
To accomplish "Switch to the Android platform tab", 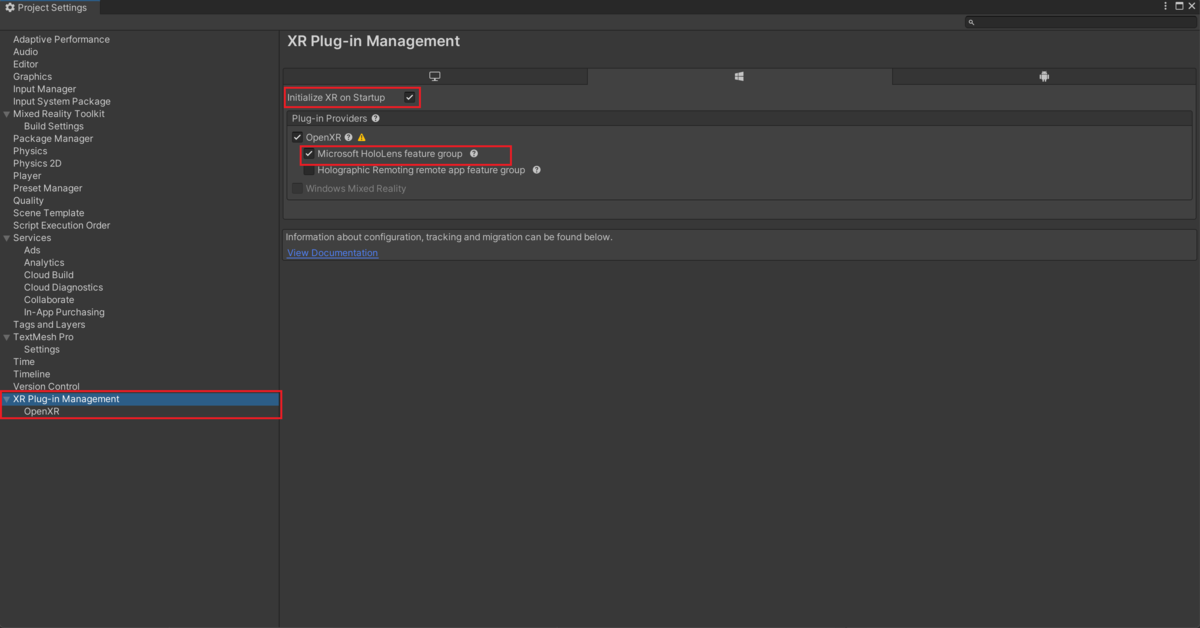I will pyautogui.click(x=1044, y=77).
